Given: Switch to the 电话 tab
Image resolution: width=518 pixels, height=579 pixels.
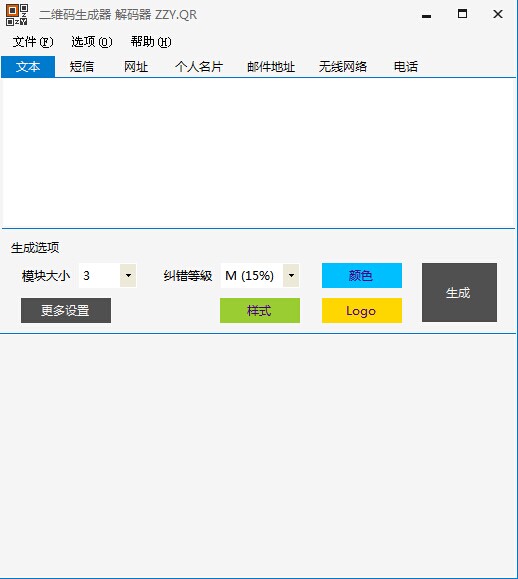Looking at the screenshot, I should pos(406,67).
